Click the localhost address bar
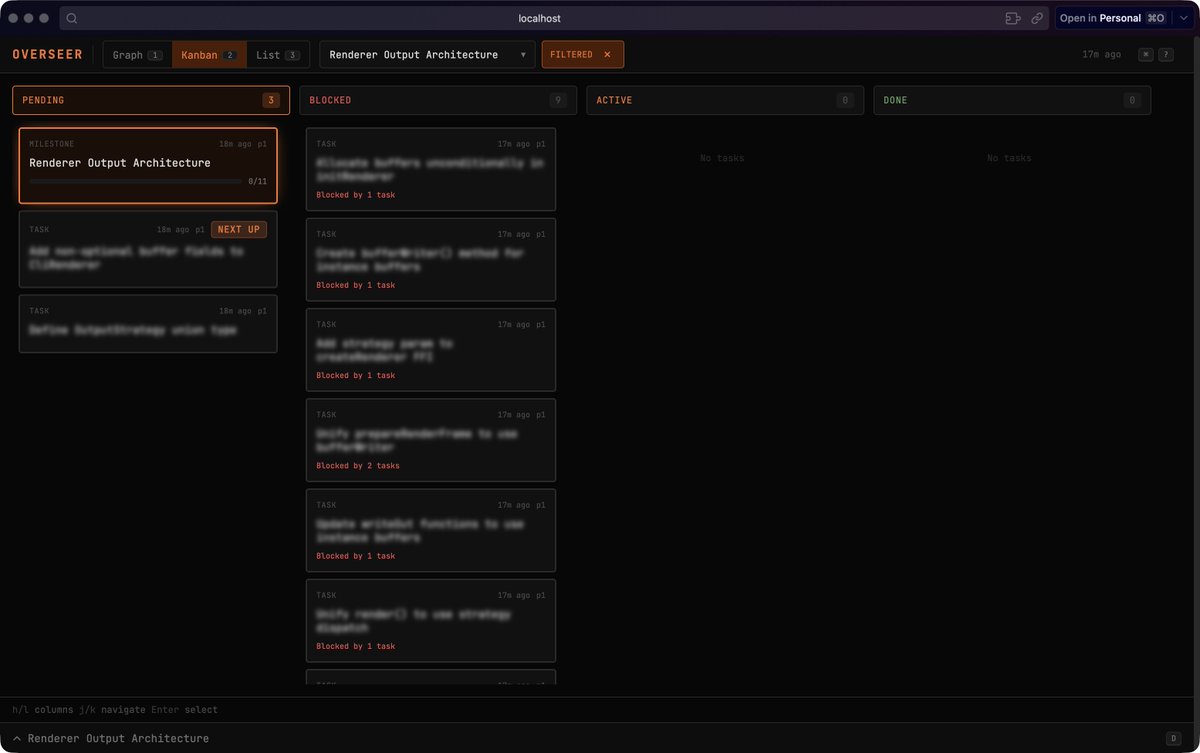This screenshot has width=1200, height=753. [x=539, y=18]
